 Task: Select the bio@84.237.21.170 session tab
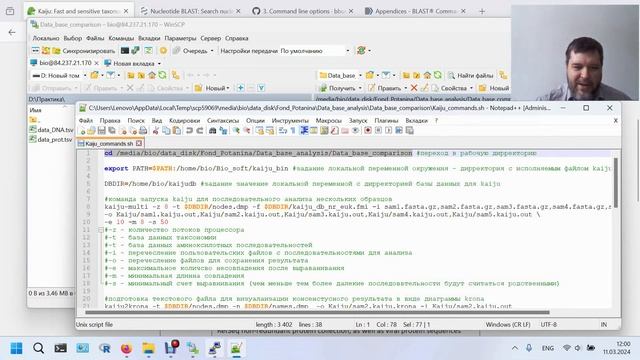[65, 63]
